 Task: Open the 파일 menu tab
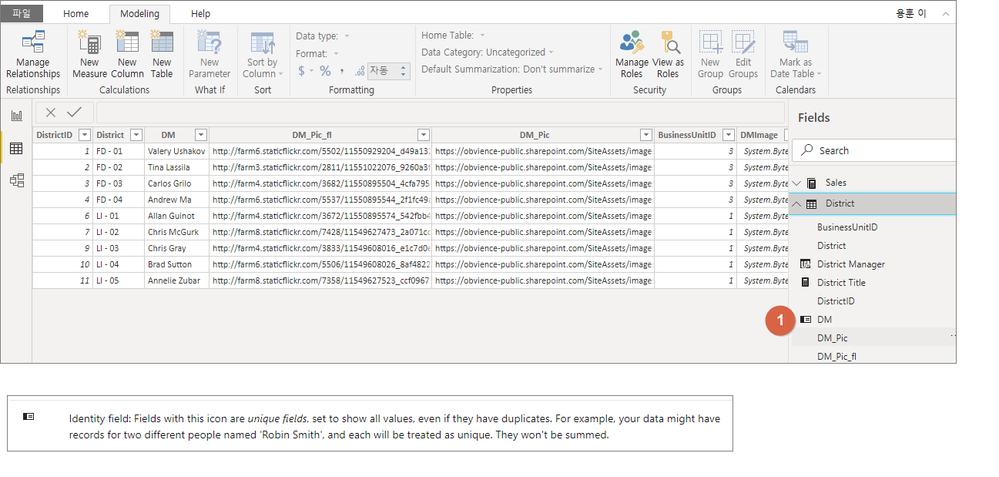click(x=22, y=13)
